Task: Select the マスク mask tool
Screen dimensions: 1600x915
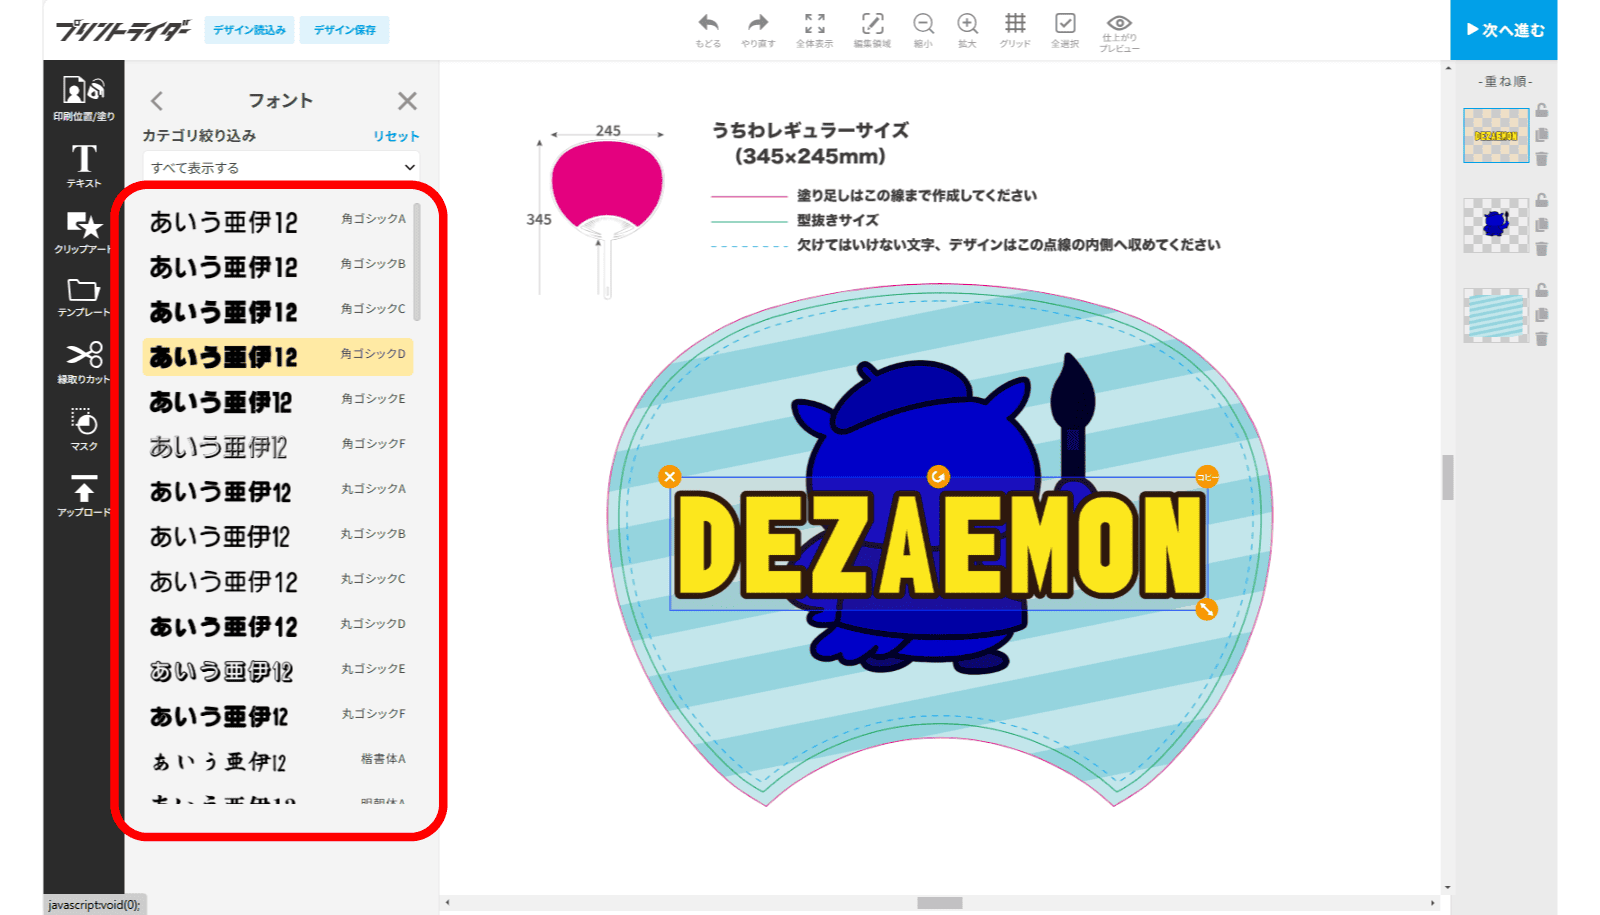Action: click(84, 430)
